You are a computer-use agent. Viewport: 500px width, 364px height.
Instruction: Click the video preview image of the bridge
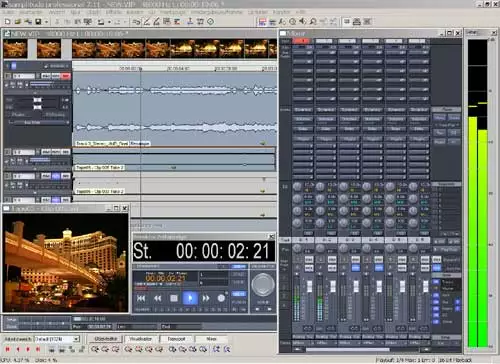pos(65,263)
